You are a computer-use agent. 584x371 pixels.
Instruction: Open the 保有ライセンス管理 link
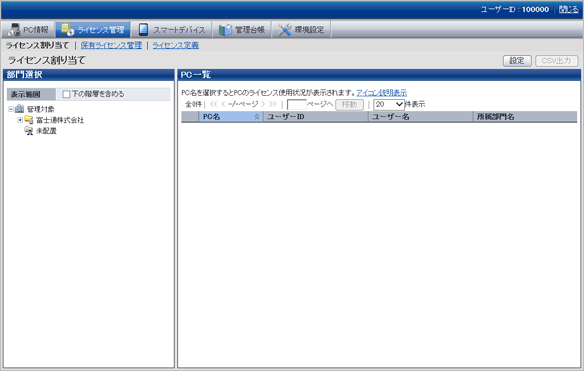[111, 45]
